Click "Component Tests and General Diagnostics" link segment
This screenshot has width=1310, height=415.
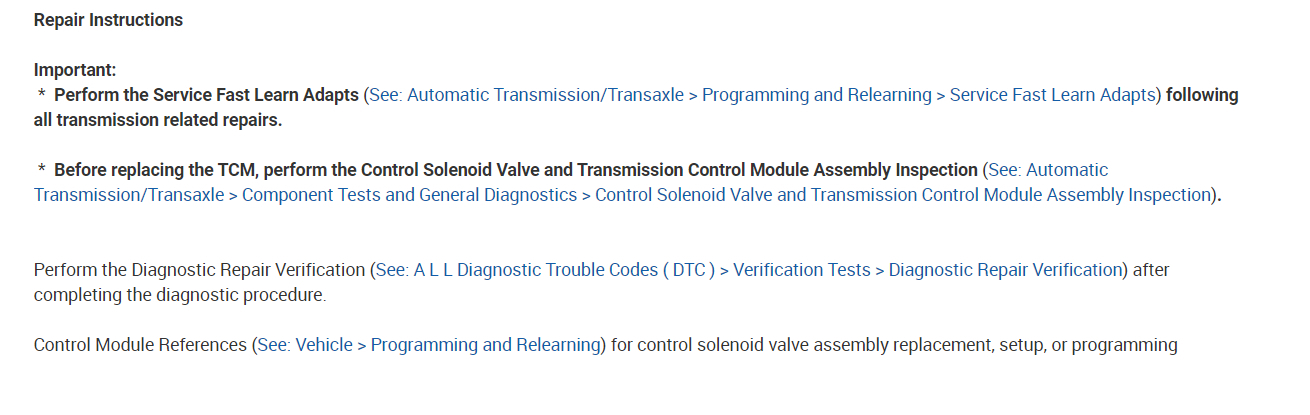click(x=409, y=195)
